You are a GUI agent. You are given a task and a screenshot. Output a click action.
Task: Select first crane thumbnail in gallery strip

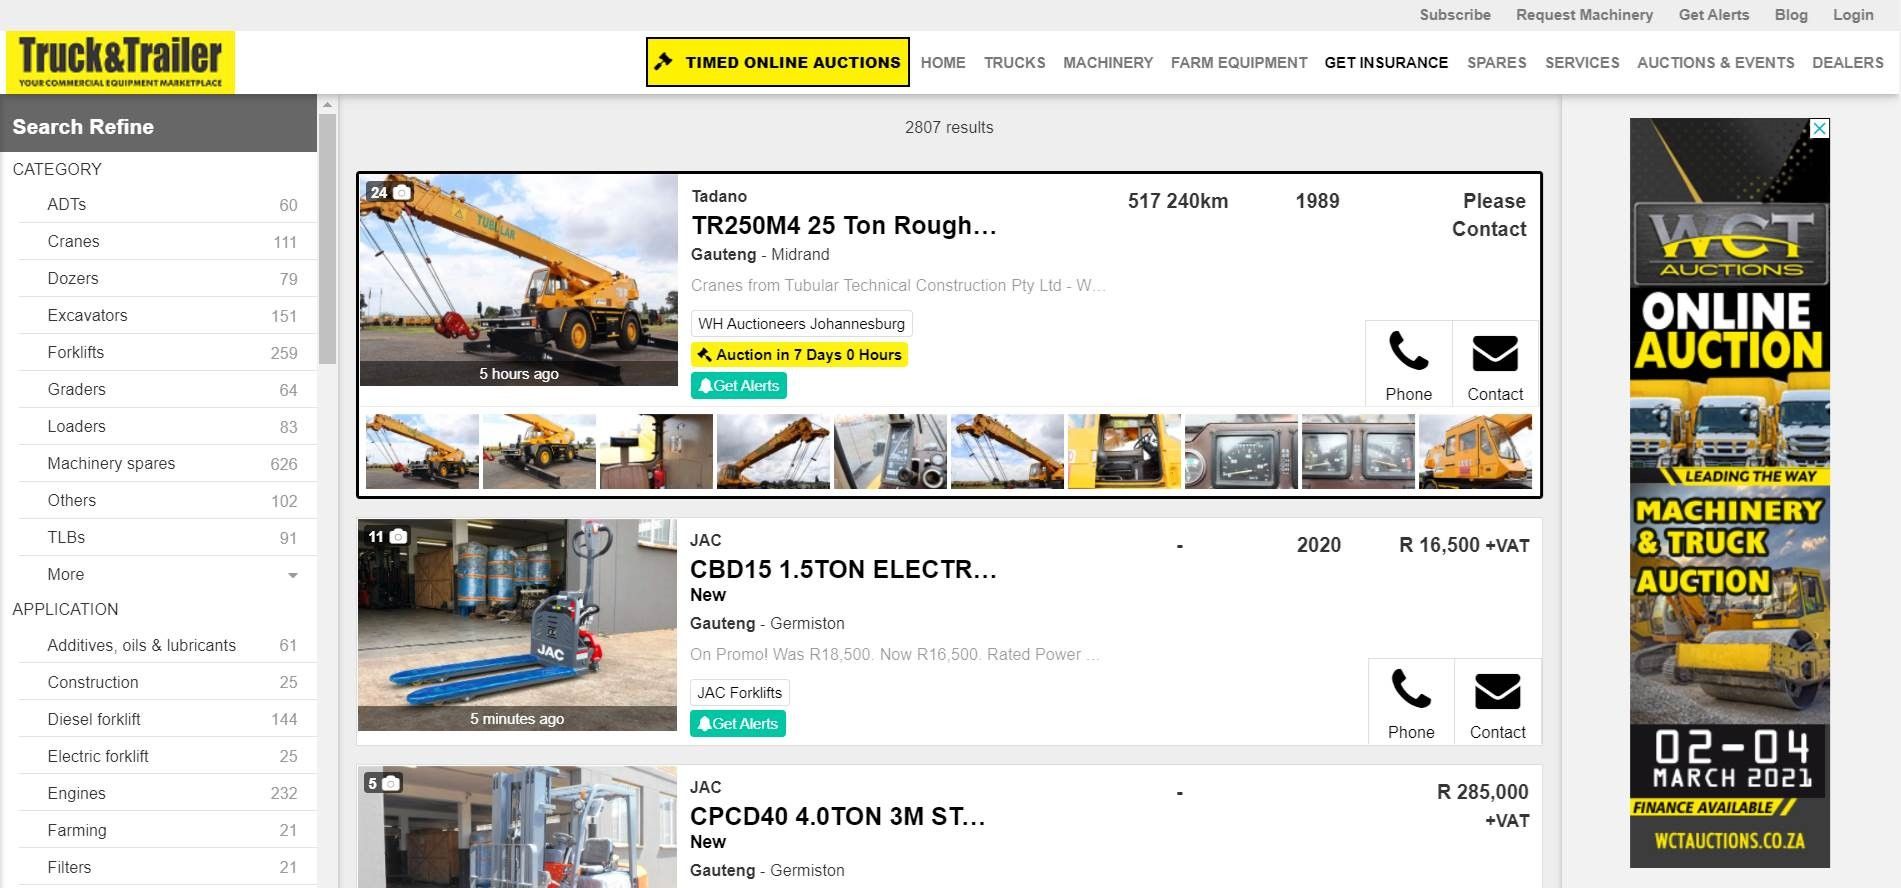point(422,452)
